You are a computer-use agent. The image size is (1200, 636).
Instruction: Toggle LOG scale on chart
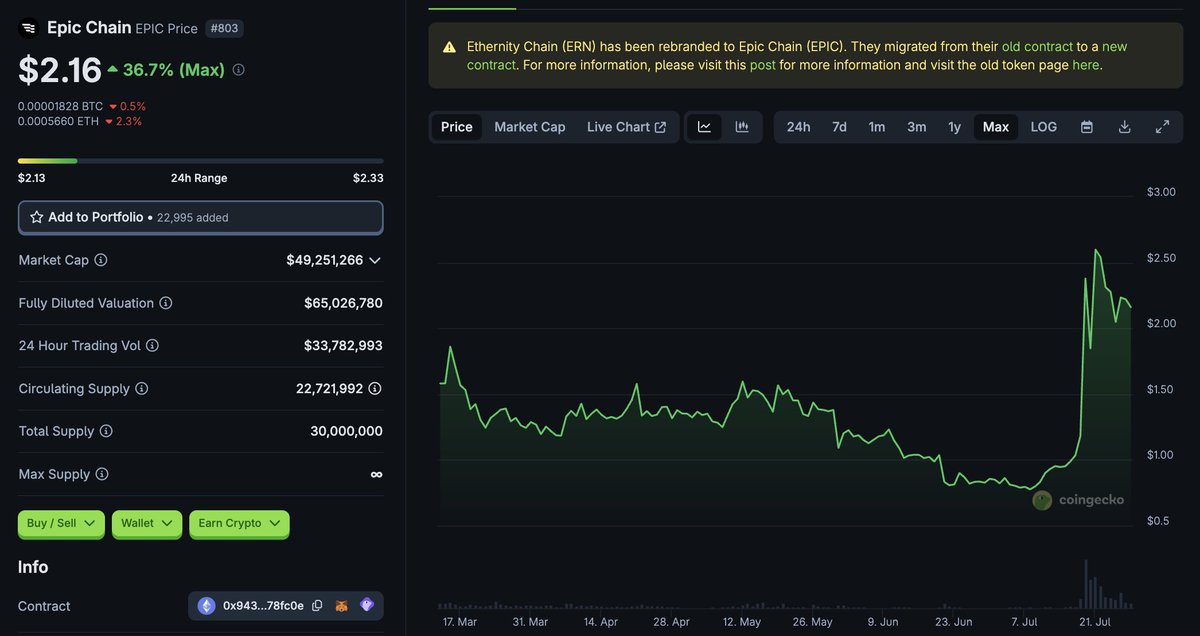1043,127
